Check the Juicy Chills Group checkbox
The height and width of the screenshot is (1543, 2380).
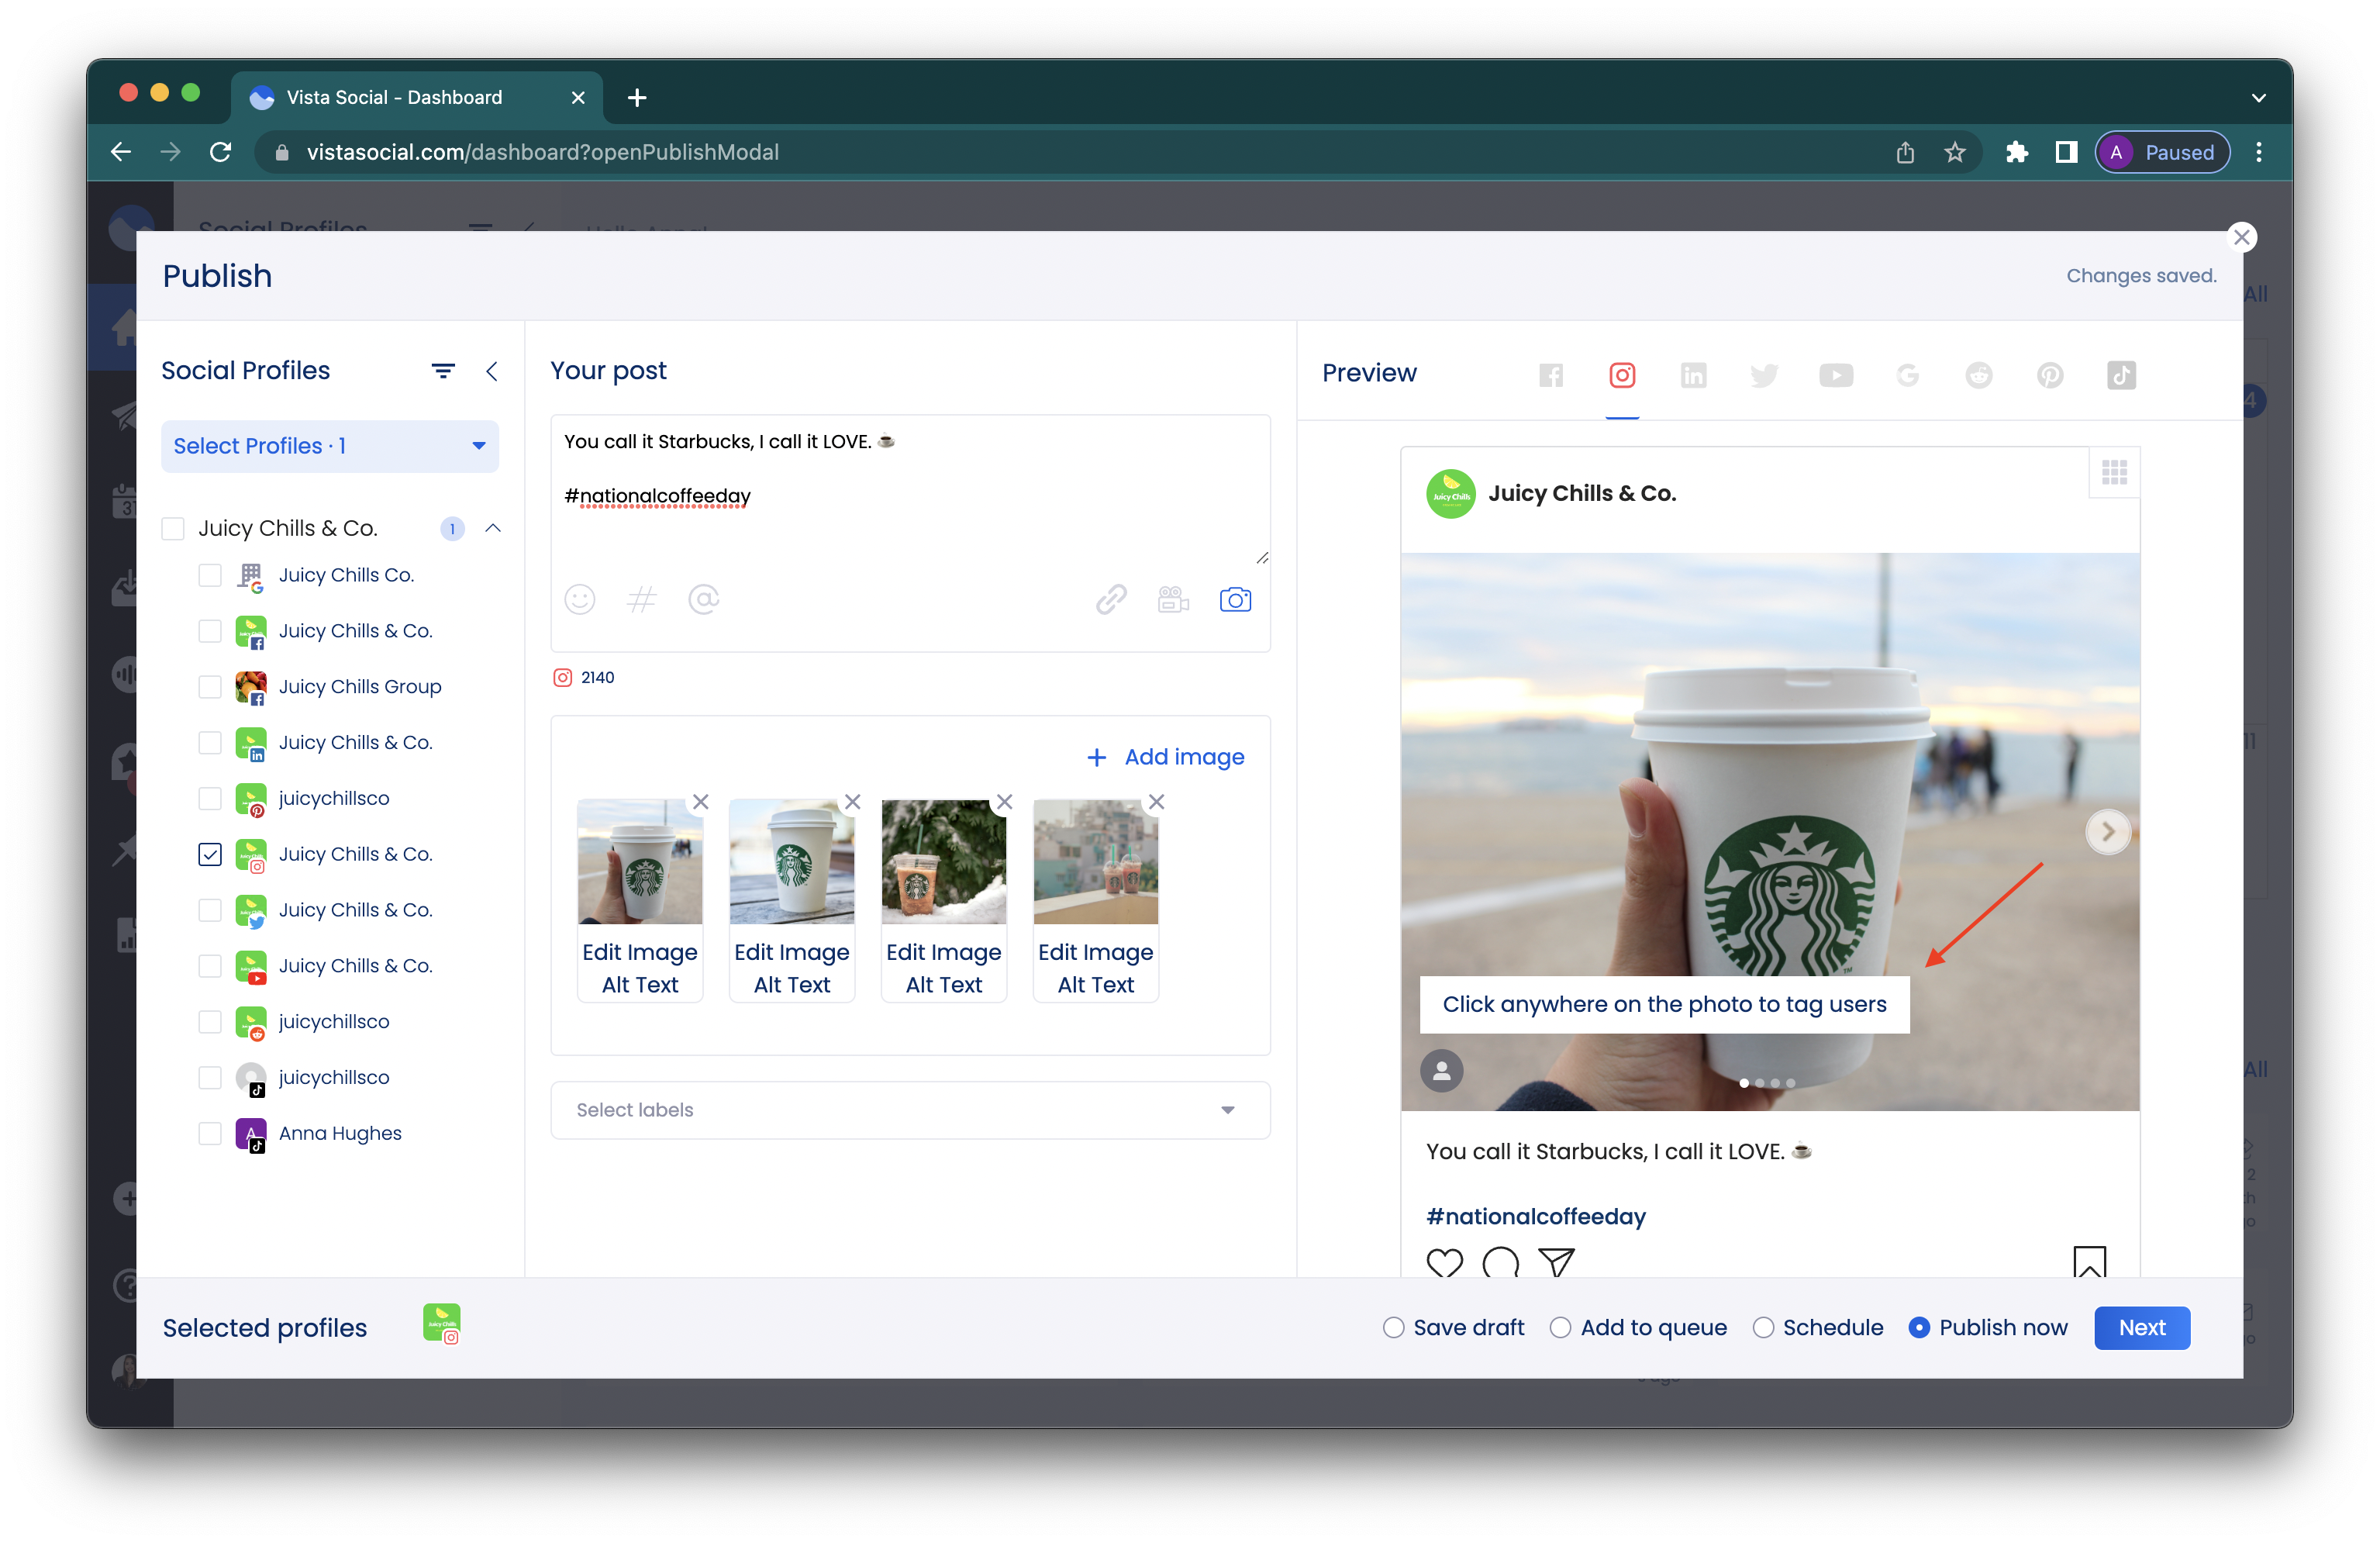click(x=210, y=687)
